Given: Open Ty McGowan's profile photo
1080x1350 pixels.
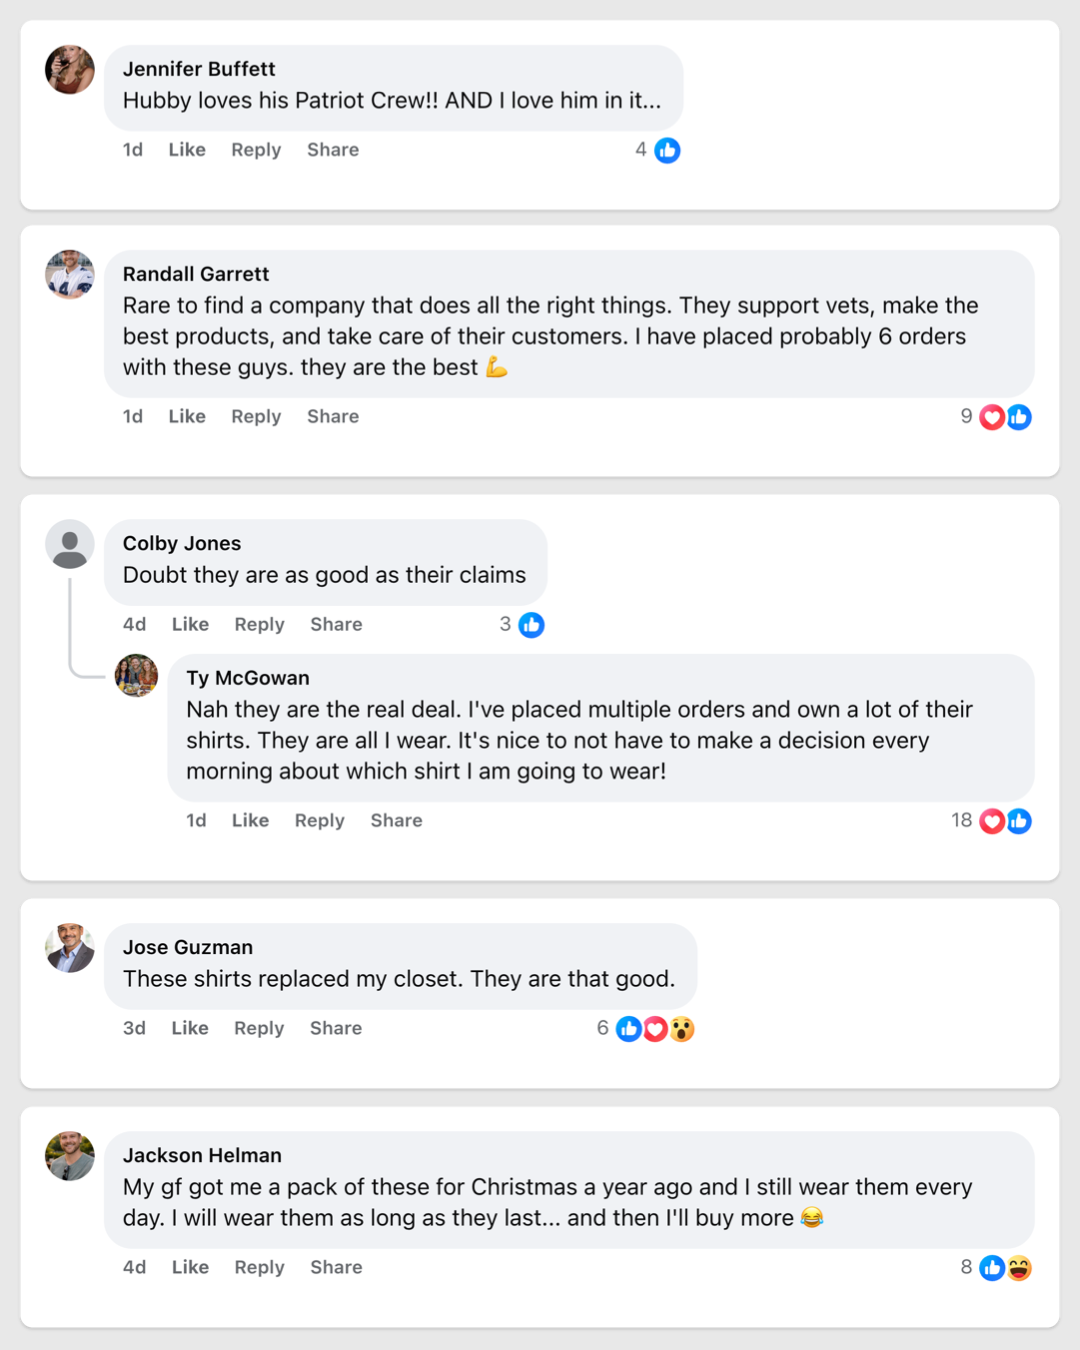Looking at the screenshot, I should pyautogui.click(x=136, y=676).
